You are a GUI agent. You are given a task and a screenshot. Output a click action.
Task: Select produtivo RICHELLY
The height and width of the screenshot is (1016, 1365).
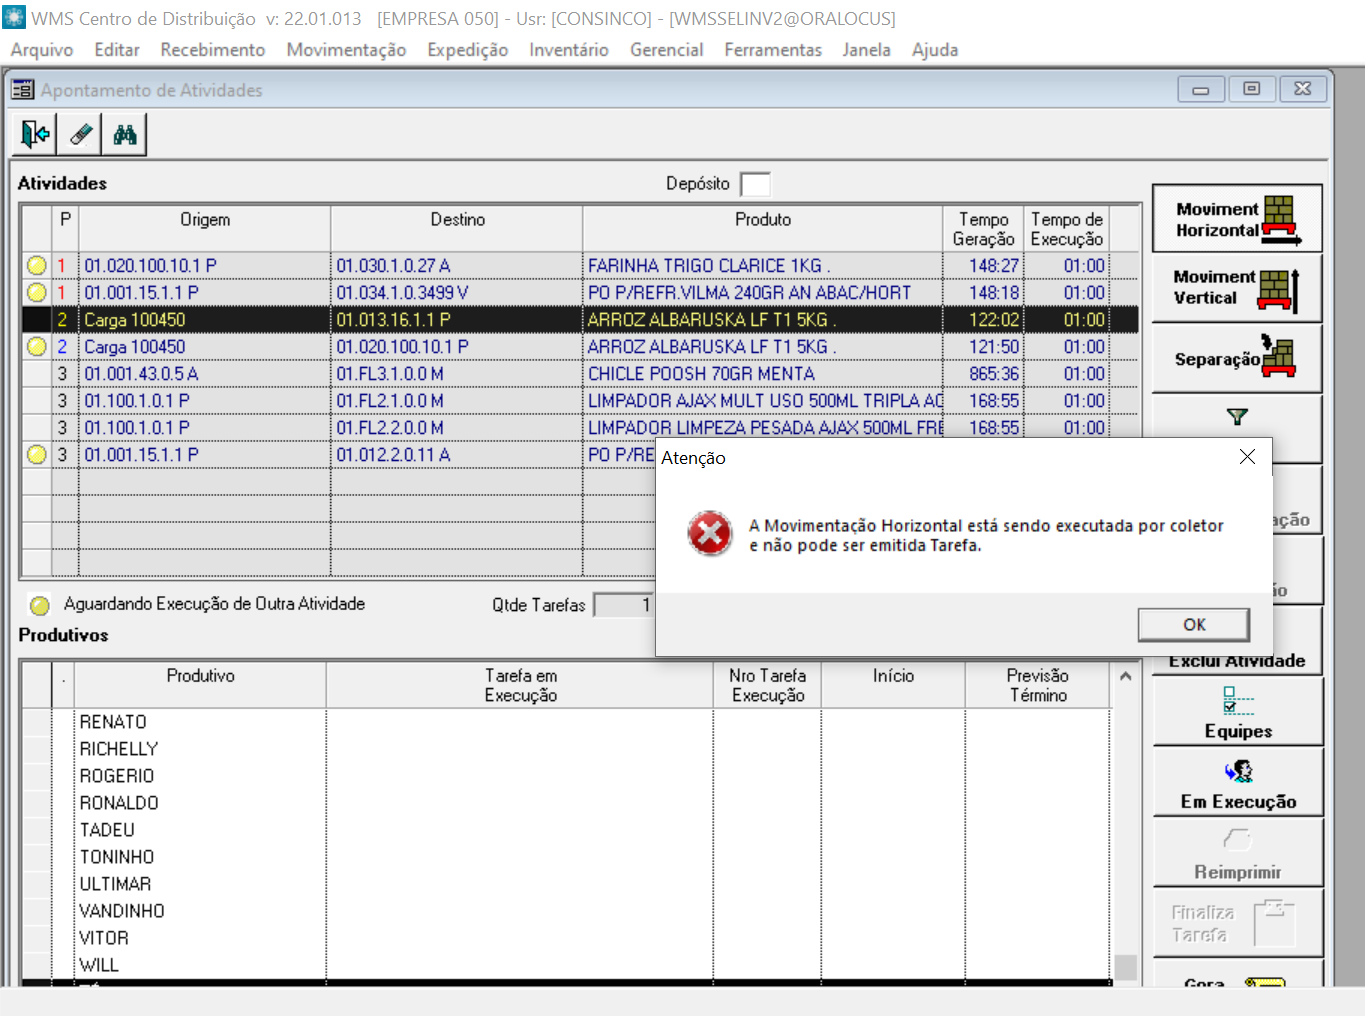click(x=119, y=749)
